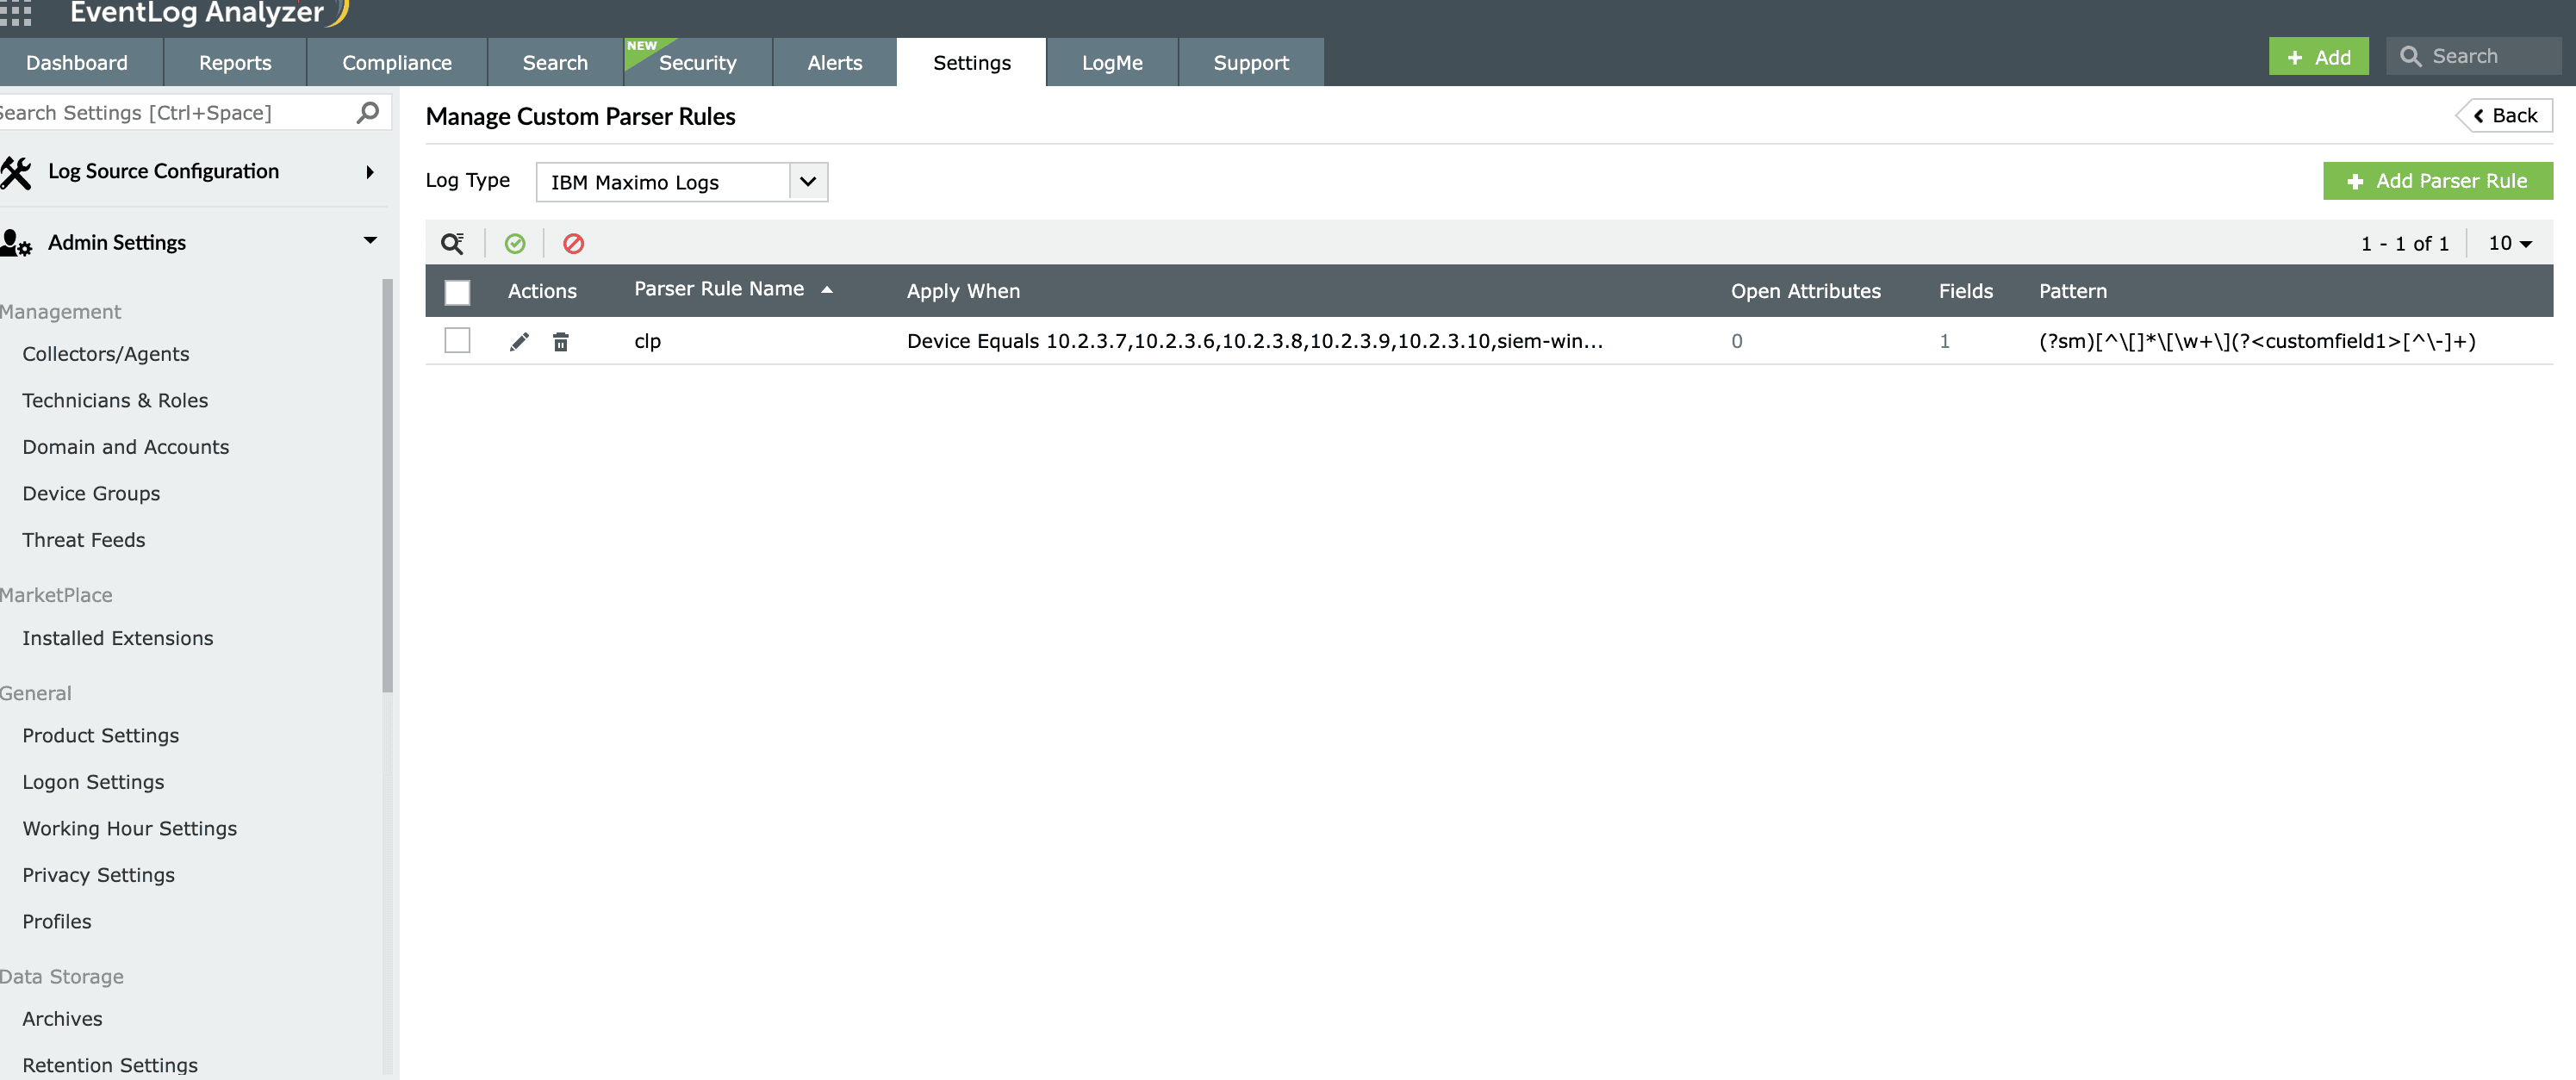The image size is (2576, 1080).
Task: Open Collectors/Agents settings
Action: coord(106,354)
